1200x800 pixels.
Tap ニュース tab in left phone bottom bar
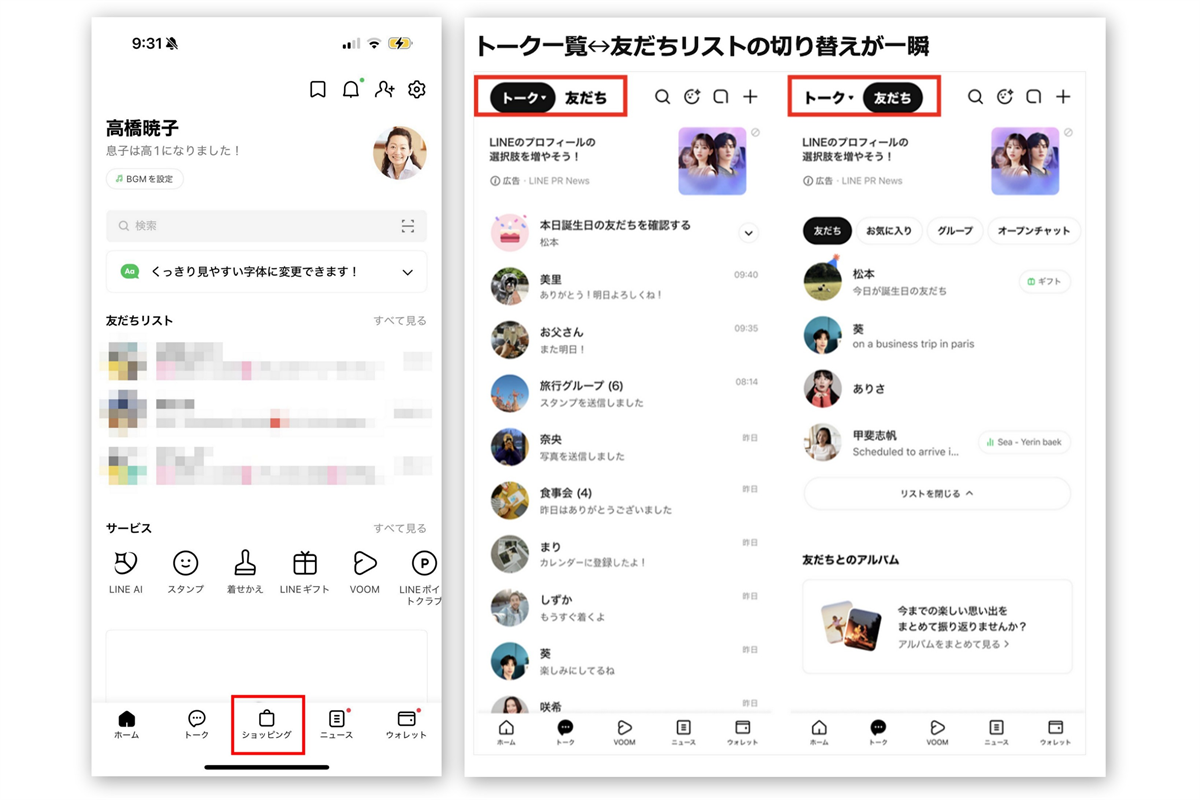(x=337, y=726)
